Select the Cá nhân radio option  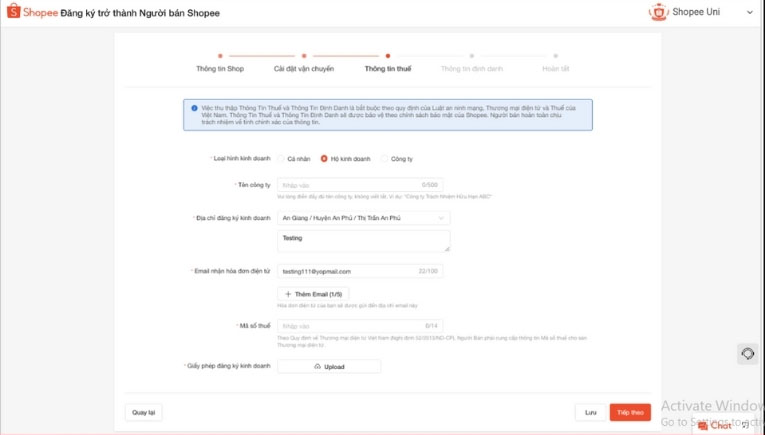click(281, 158)
